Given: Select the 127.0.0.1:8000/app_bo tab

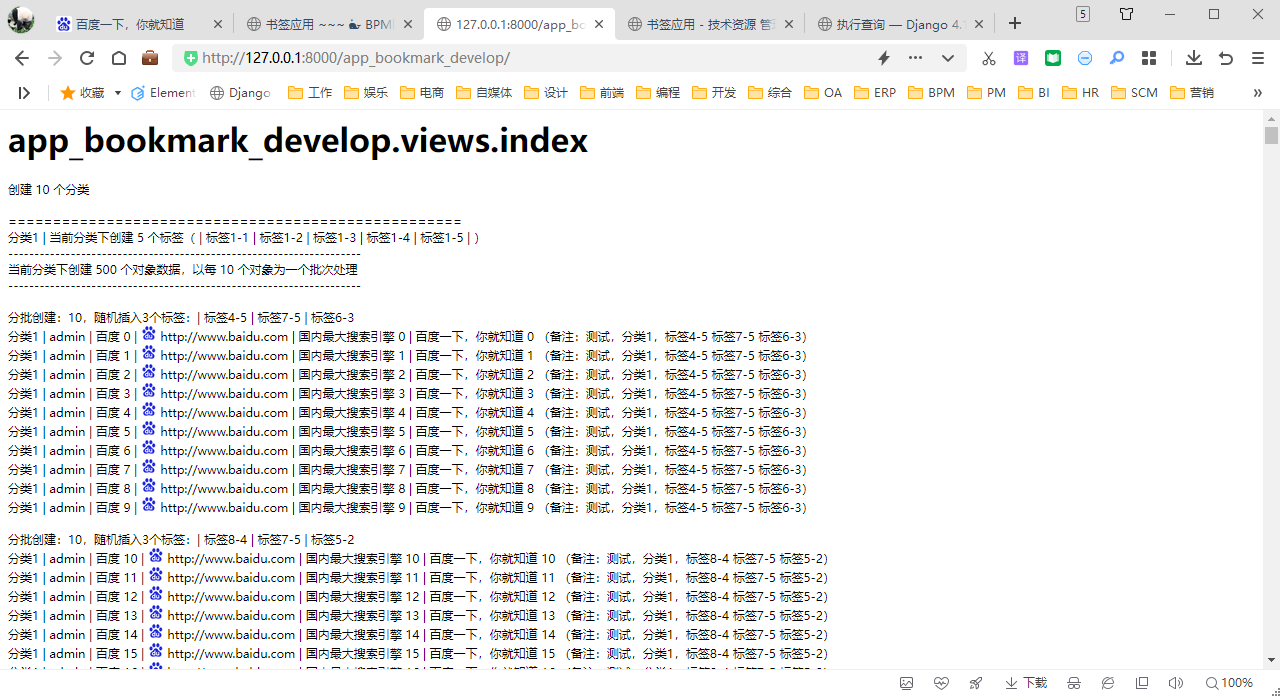Looking at the screenshot, I should (519, 24).
